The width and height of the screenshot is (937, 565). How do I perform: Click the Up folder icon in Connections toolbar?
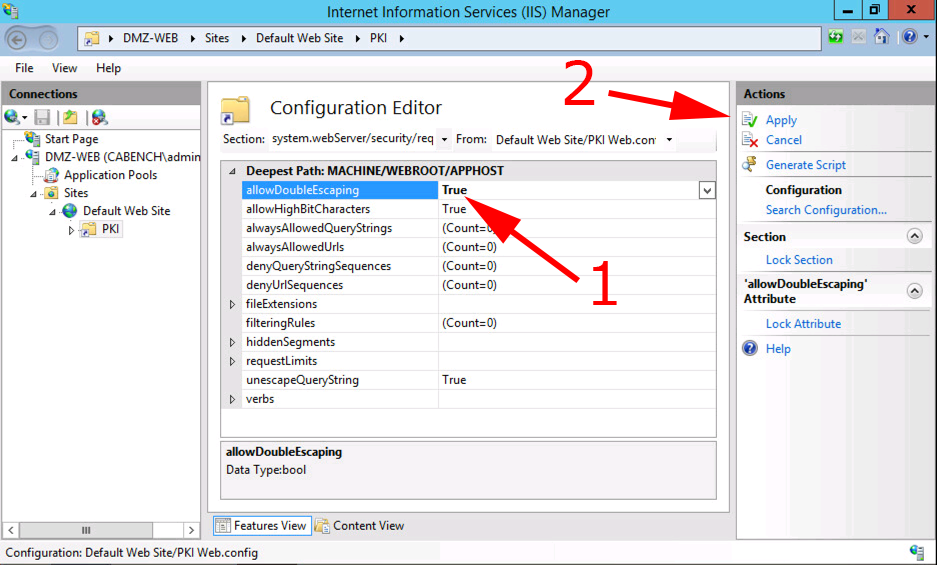coord(71,117)
